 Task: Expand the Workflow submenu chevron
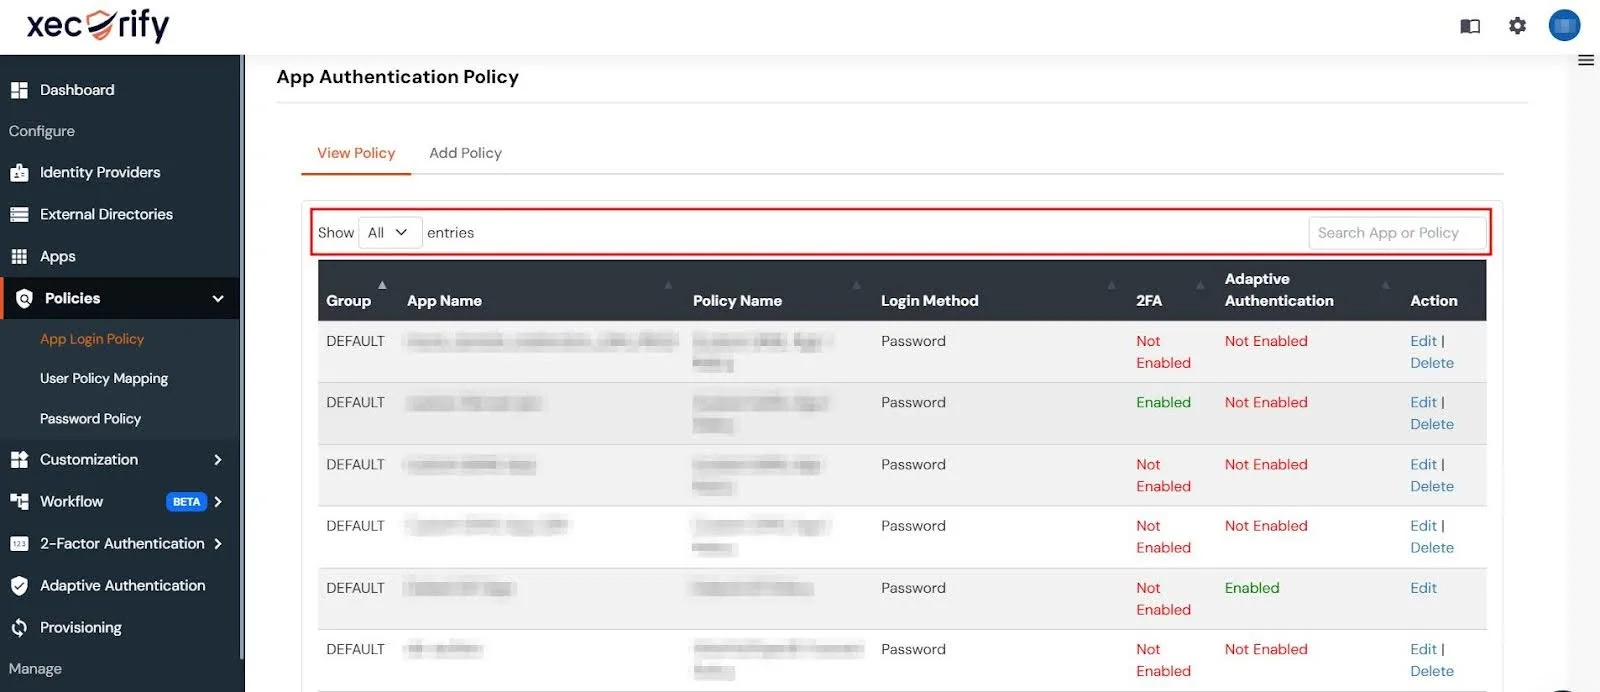tap(218, 502)
